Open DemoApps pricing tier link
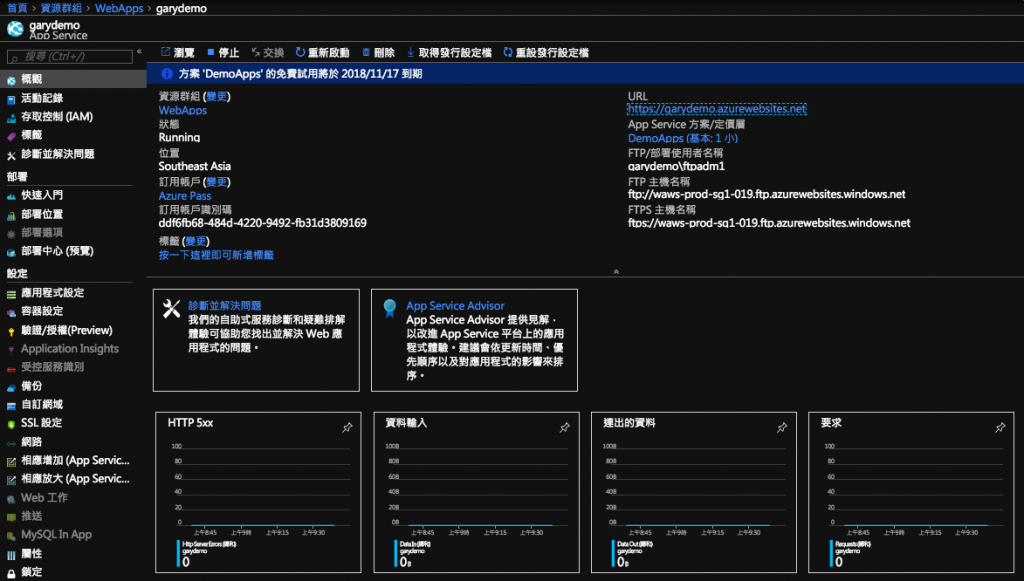 [683, 138]
